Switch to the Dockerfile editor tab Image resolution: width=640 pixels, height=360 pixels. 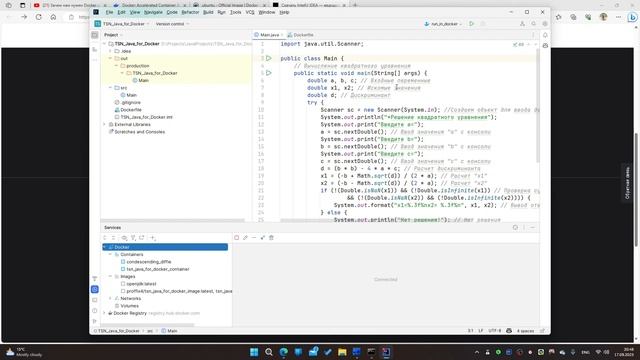[300, 35]
